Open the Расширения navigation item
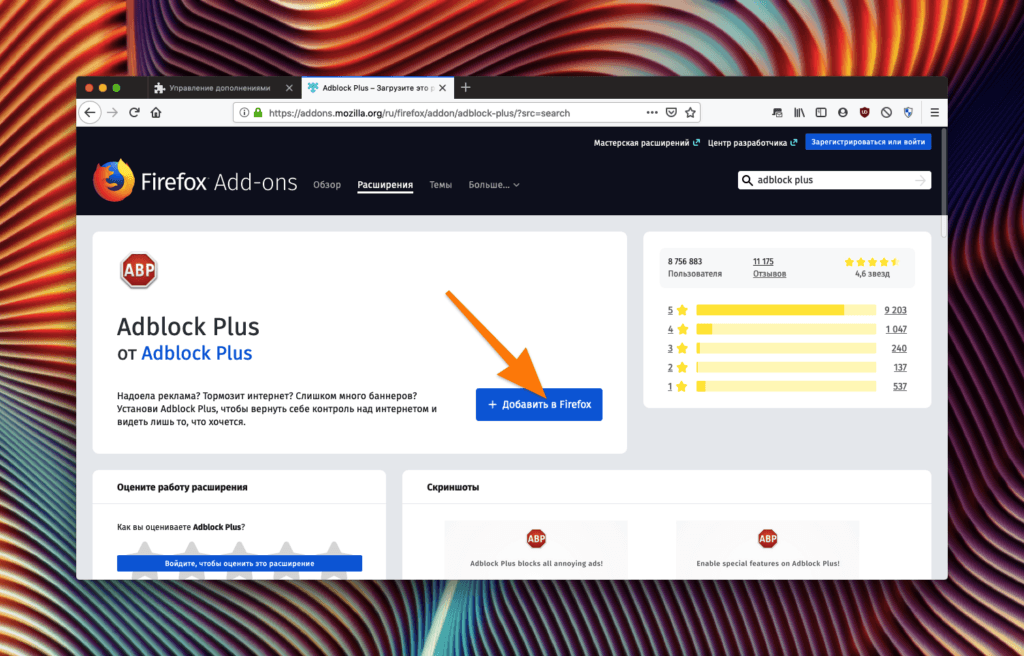1024x656 pixels. [x=385, y=185]
